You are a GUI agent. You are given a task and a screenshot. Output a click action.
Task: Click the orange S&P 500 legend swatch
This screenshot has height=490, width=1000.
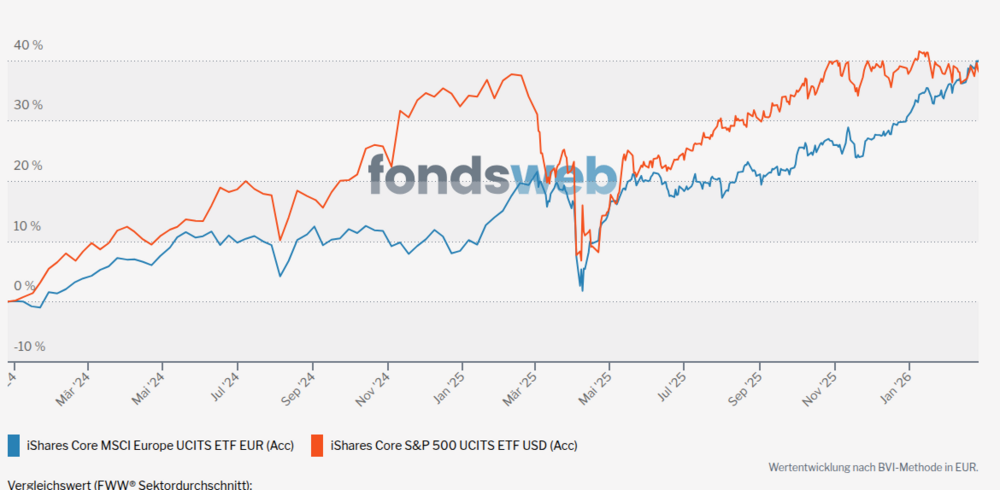319,445
